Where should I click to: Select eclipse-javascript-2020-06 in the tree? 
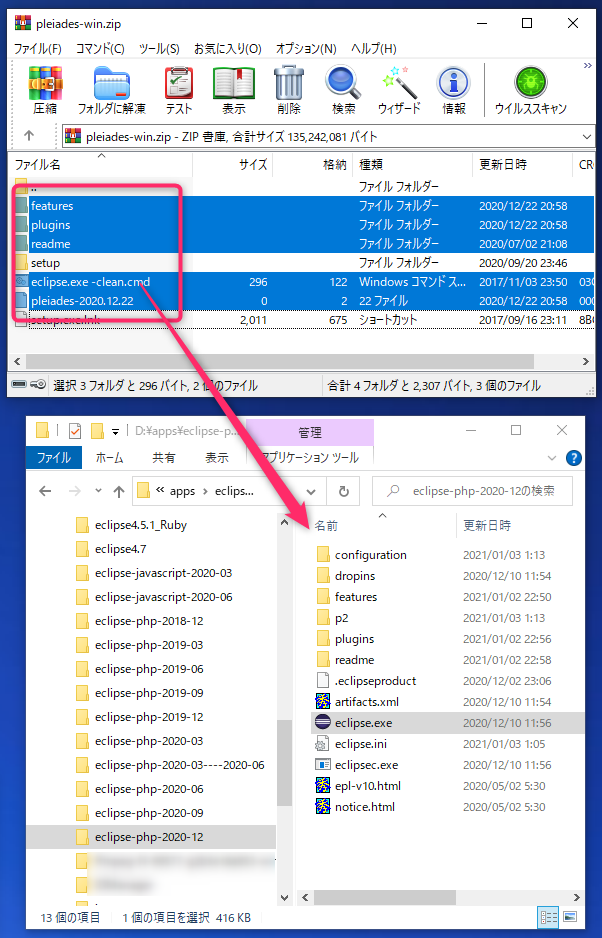point(163,596)
